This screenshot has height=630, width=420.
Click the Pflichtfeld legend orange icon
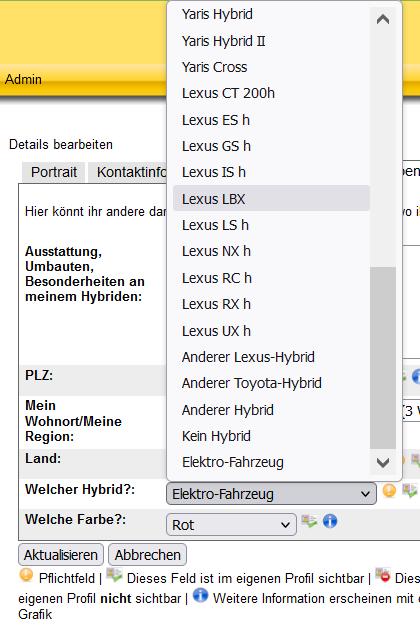(27, 575)
